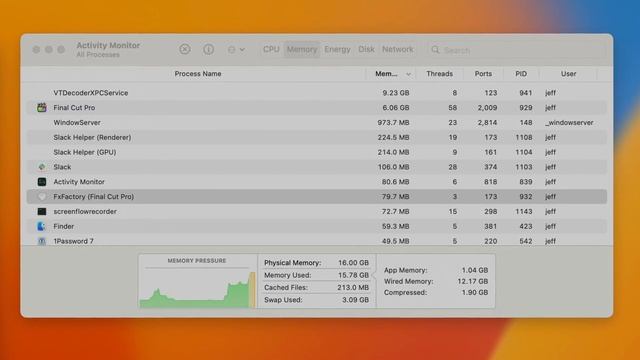Select the Final Cut Pro process name
Screen dimensions: 640x360
click(74, 108)
